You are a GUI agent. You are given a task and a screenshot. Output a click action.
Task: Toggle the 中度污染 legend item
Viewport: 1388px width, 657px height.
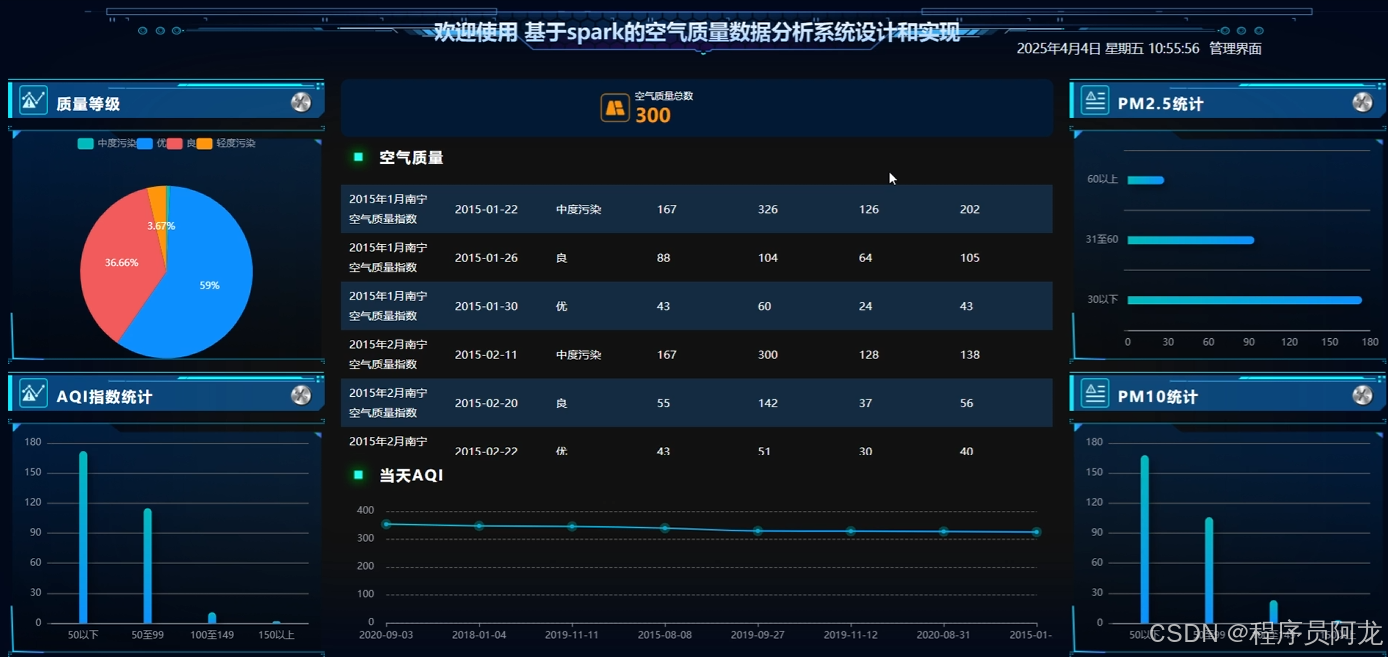point(107,144)
